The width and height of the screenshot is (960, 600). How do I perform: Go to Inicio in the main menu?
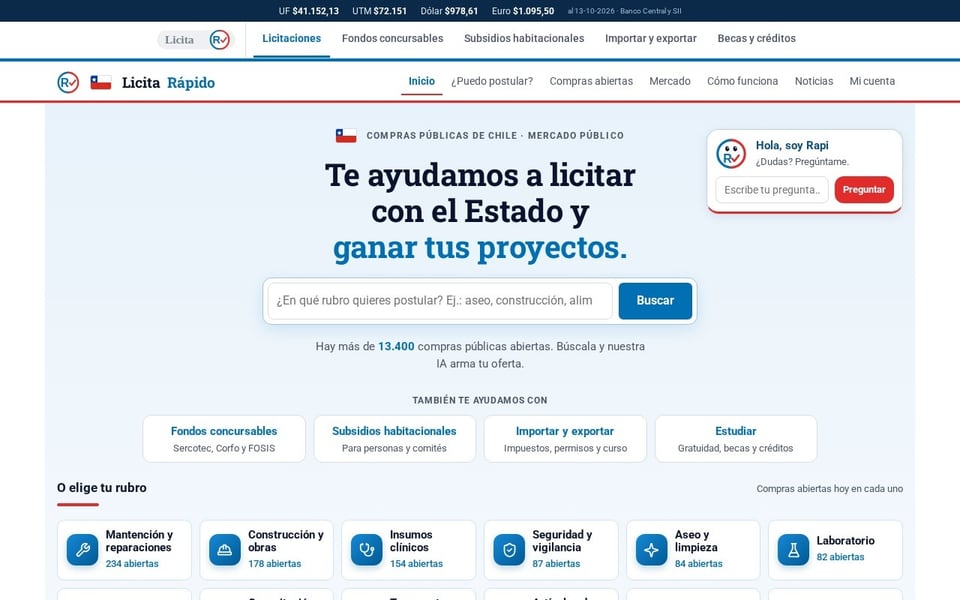(422, 81)
